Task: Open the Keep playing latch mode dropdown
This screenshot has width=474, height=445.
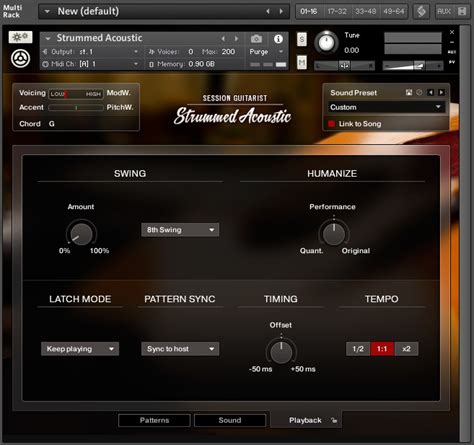Action: (80, 349)
